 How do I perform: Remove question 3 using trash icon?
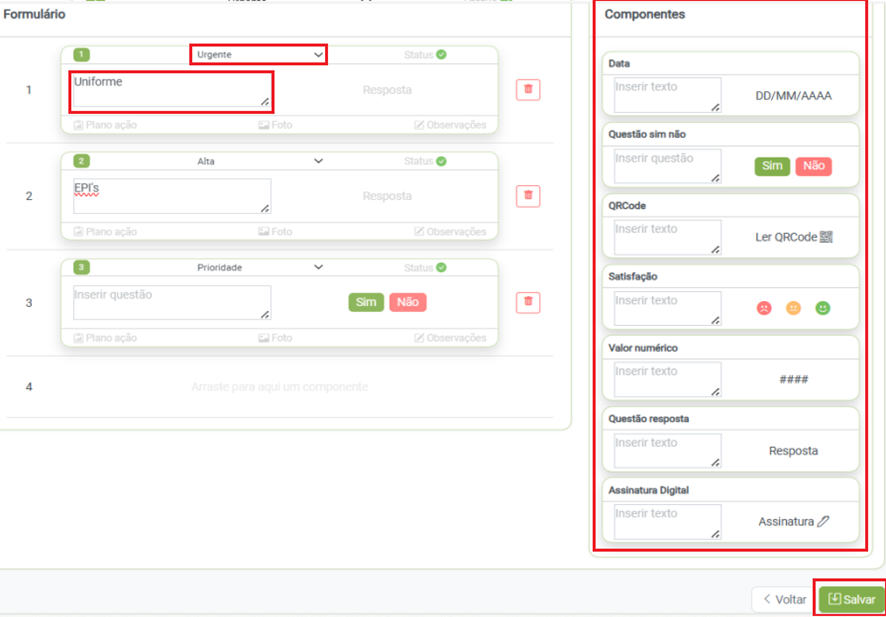tap(528, 302)
